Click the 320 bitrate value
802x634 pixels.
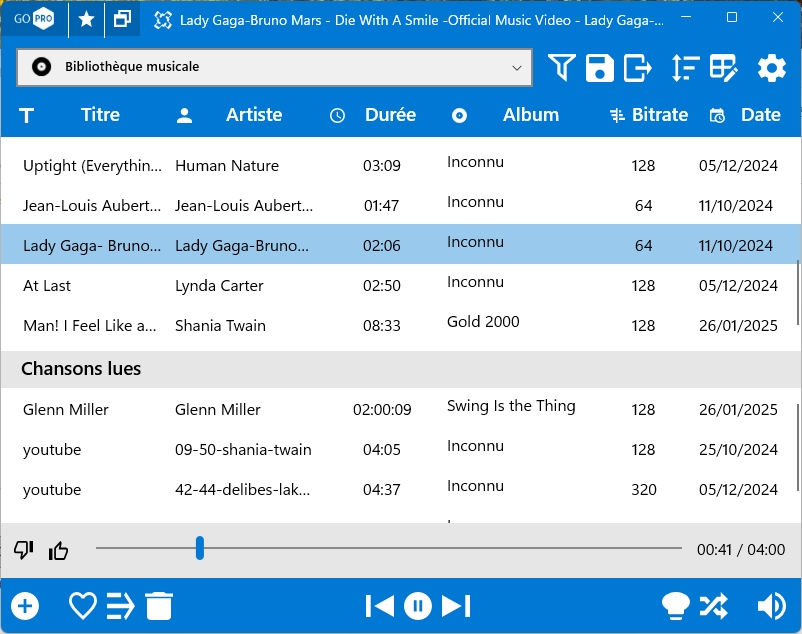click(643, 490)
